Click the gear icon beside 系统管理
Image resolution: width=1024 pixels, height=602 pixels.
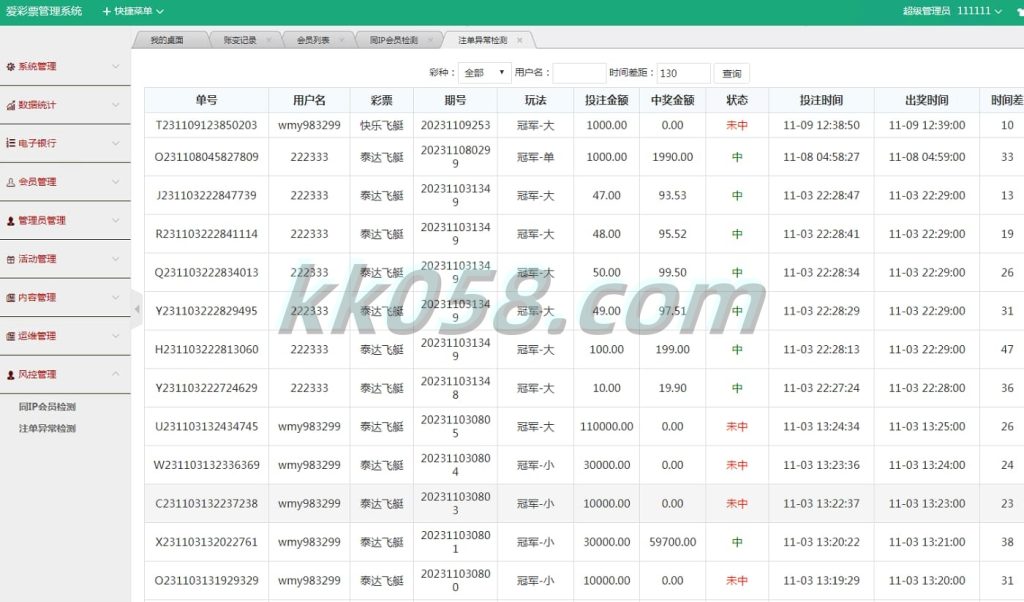pyautogui.click(x=10, y=67)
